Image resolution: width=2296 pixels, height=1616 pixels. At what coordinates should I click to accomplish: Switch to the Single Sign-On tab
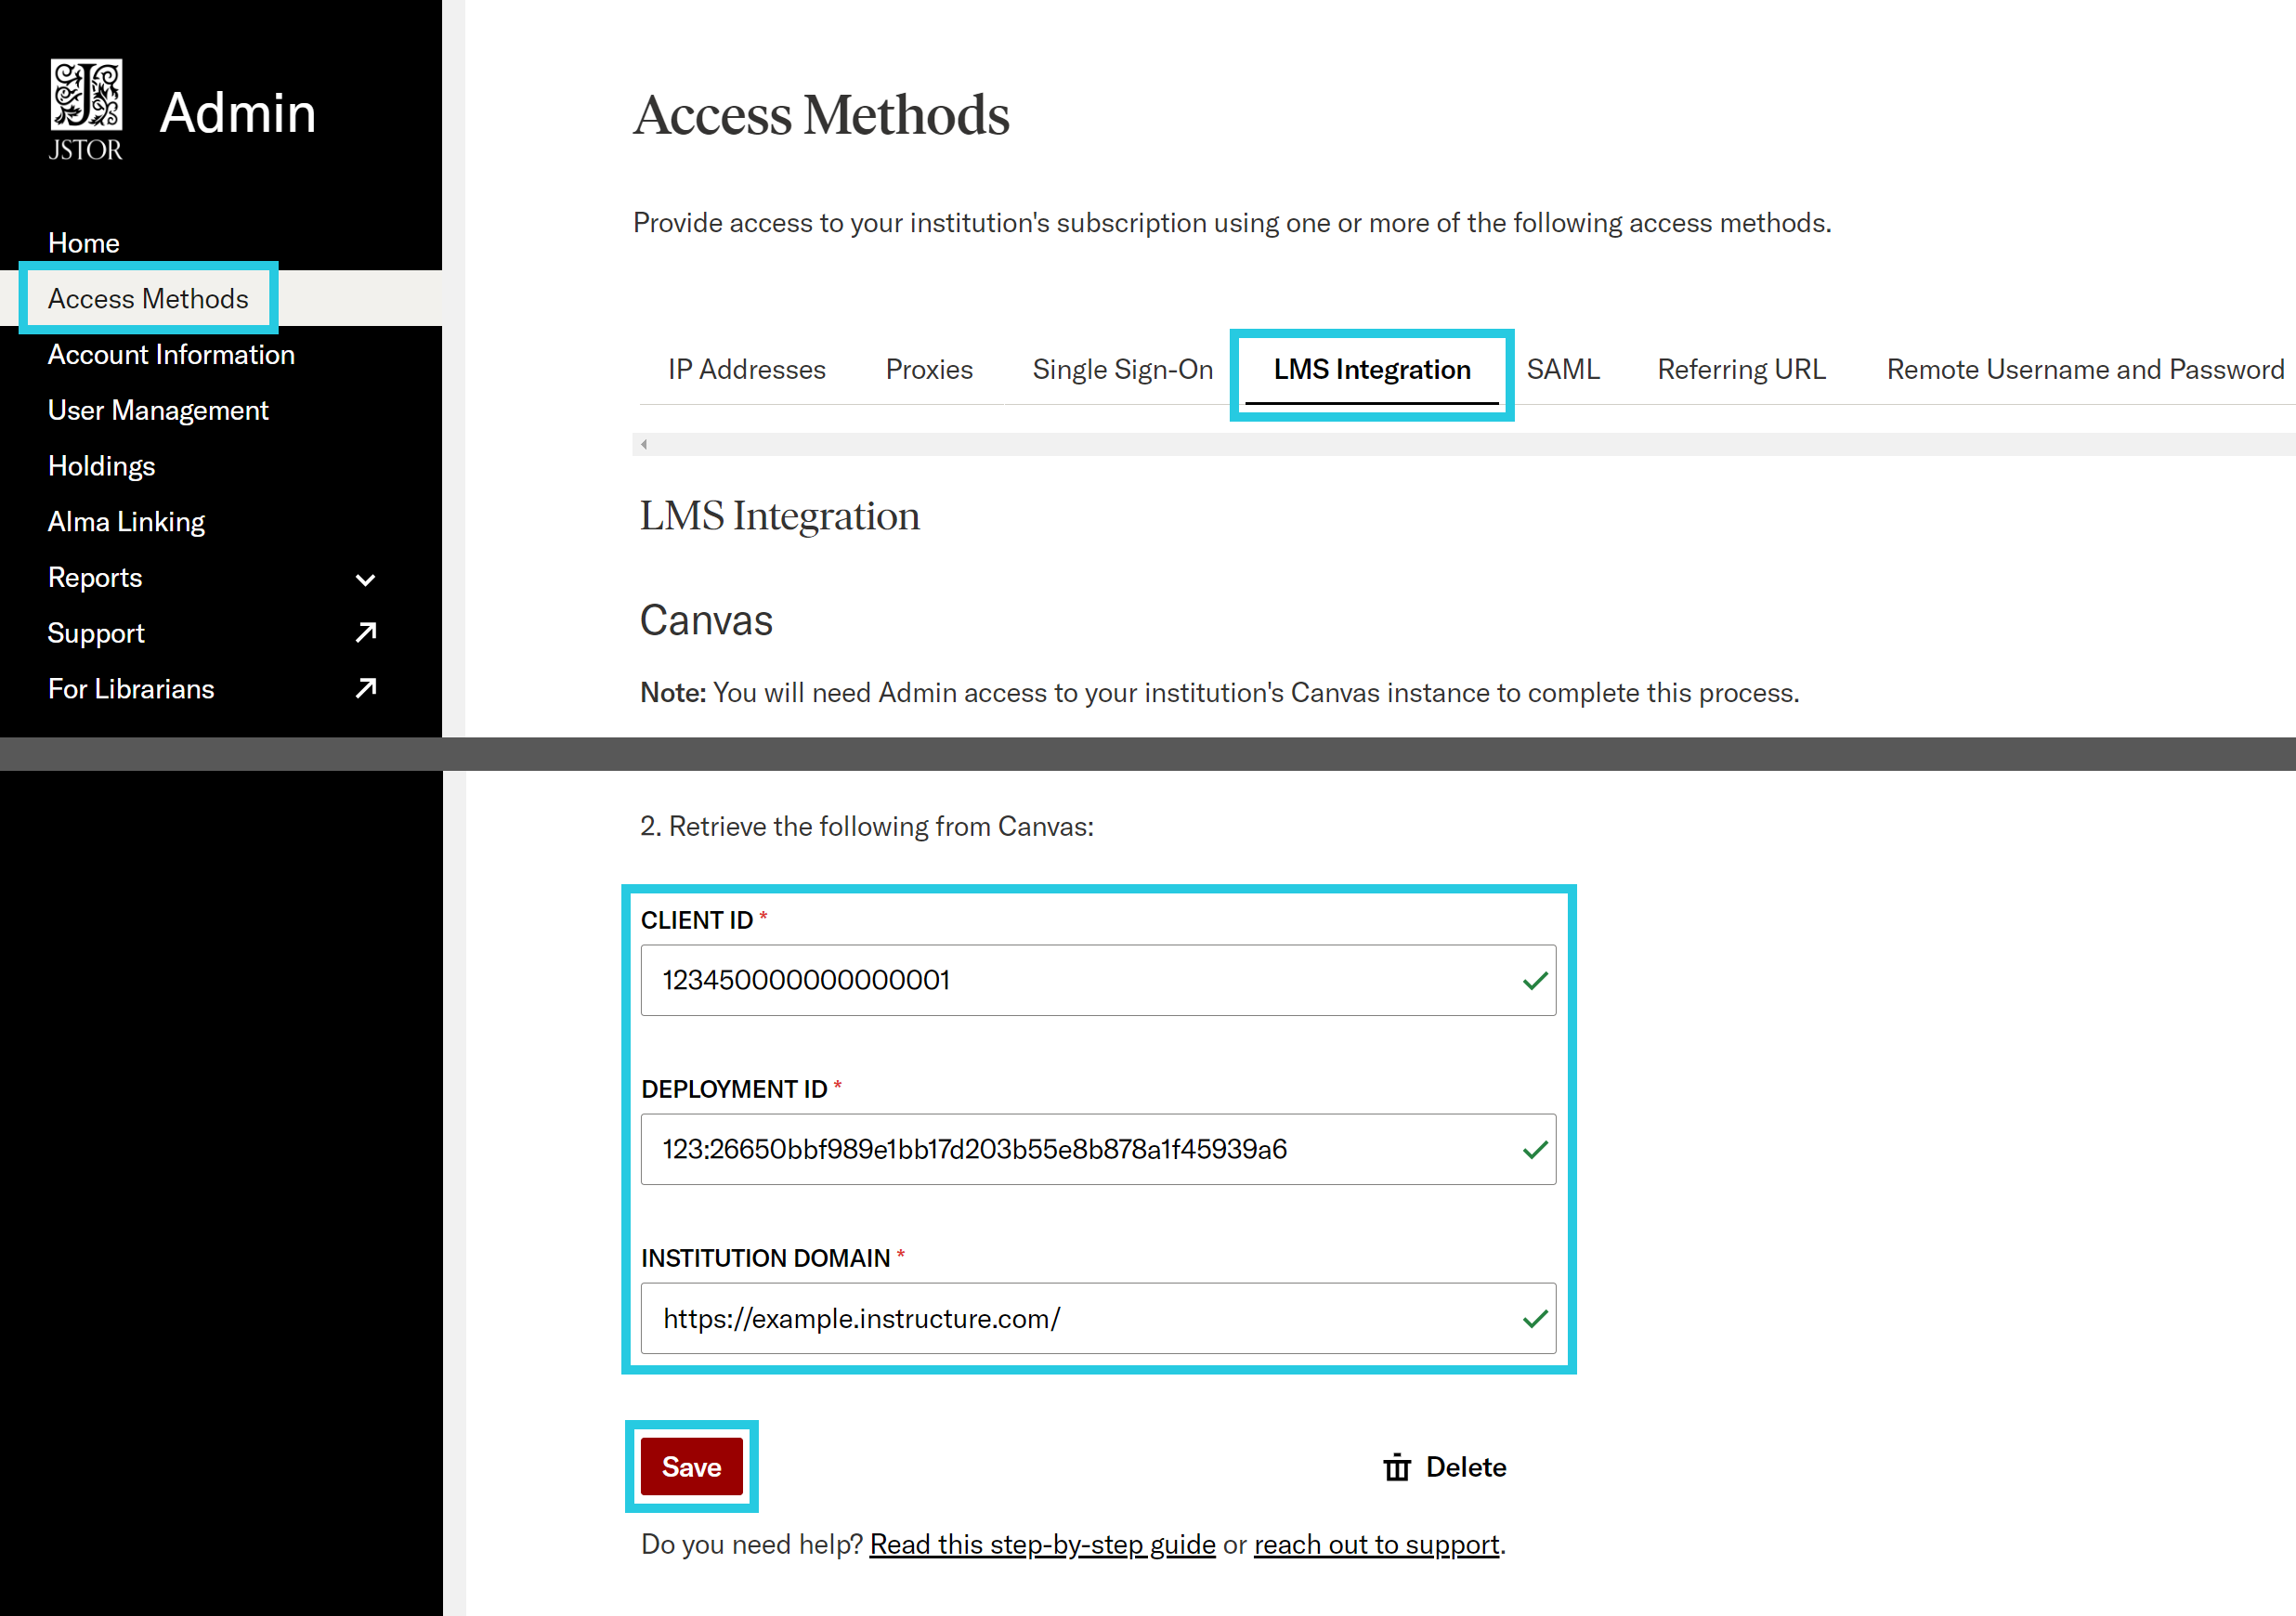click(x=1123, y=369)
